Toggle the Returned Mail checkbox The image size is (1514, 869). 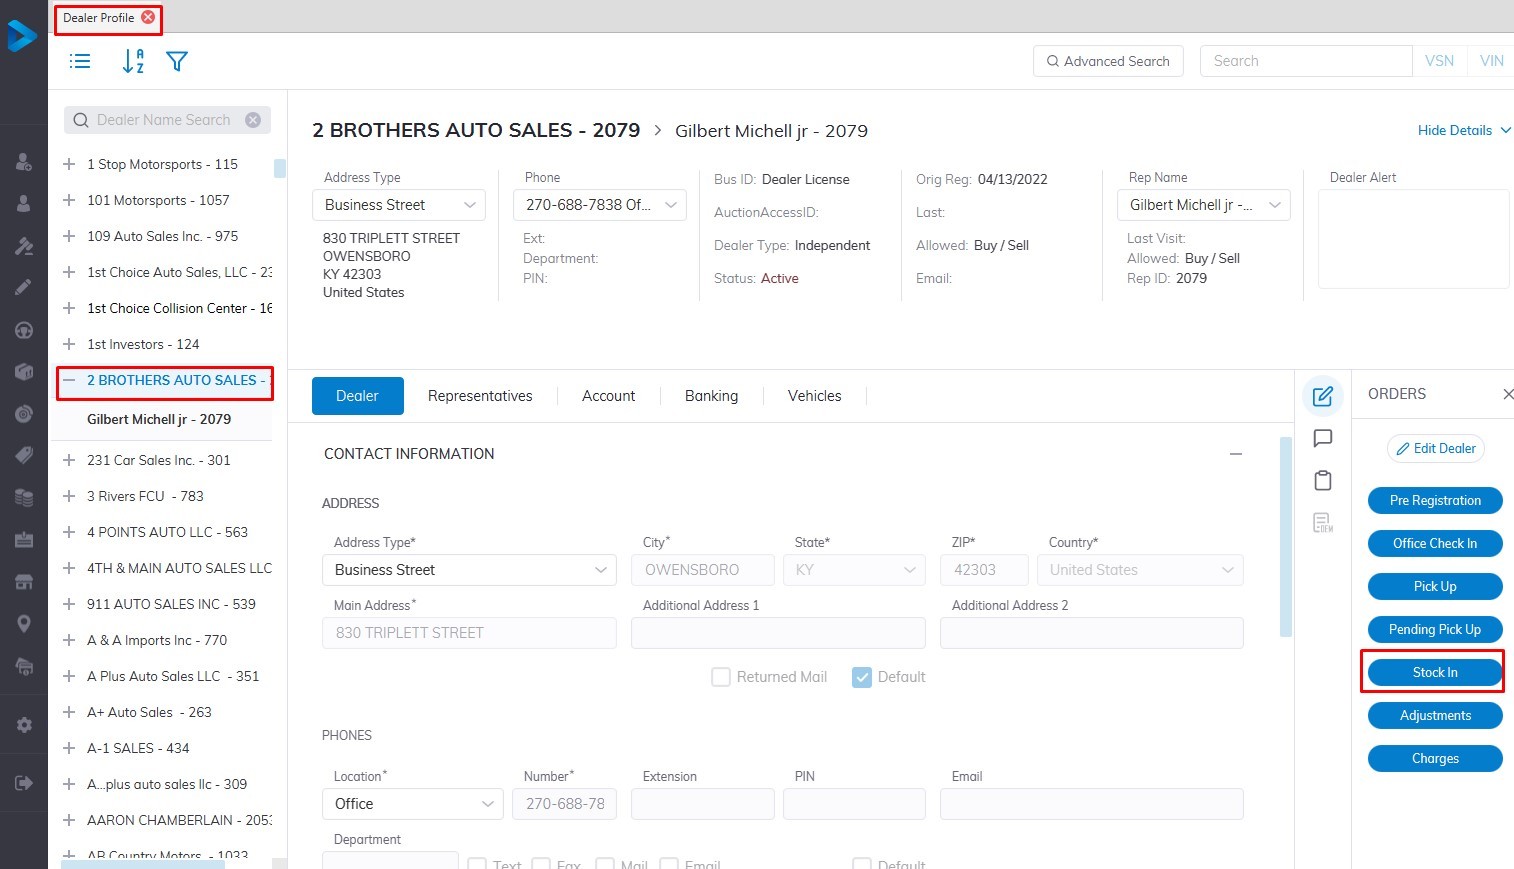pyautogui.click(x=721, y=677)
